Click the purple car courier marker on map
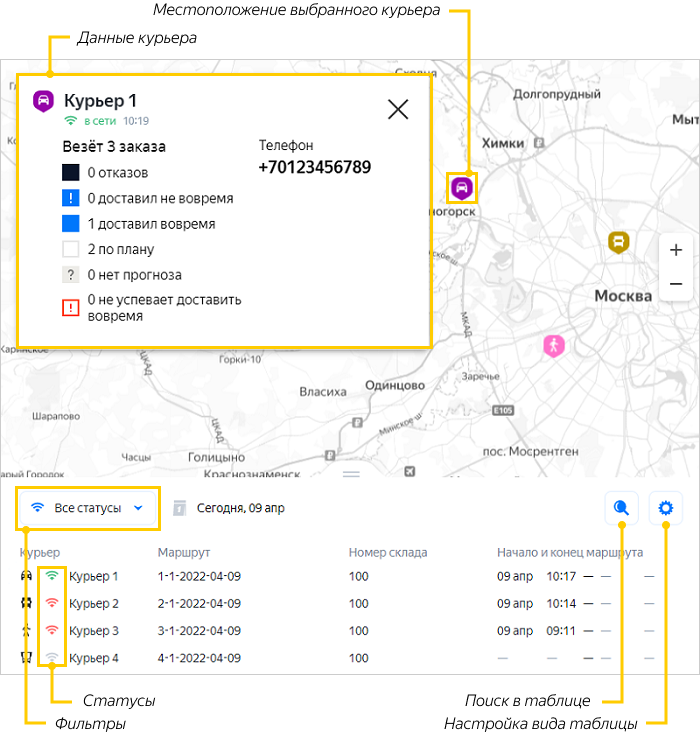Viewport: 700px width, 733px height. pyautogui.click(x=461, y=187)
